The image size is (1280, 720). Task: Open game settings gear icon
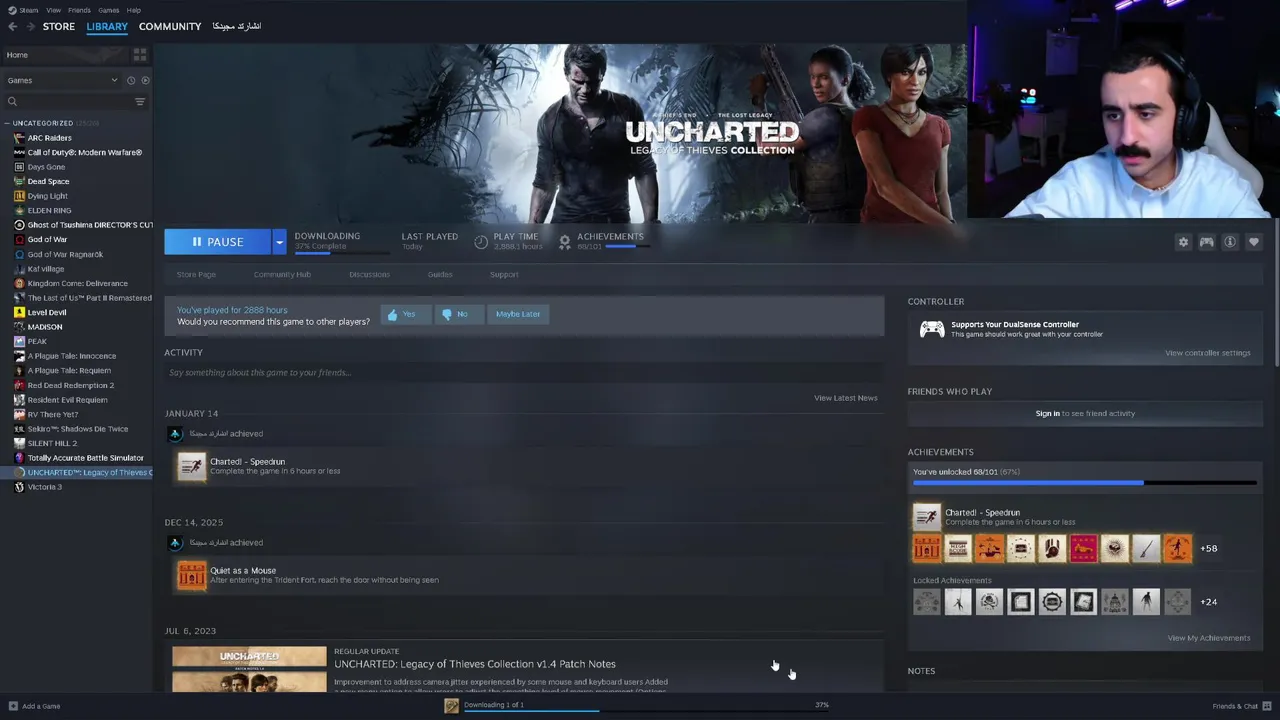tap(1183, 242)
